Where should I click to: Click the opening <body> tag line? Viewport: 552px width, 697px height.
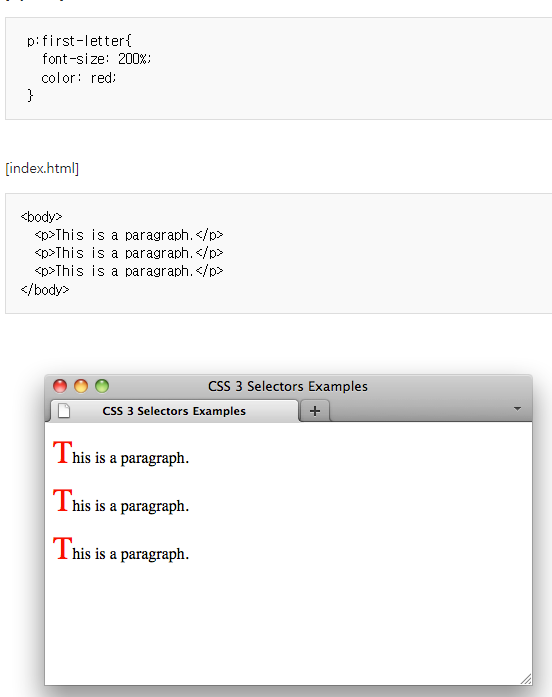pyautogui.click(x=41, y=217)
